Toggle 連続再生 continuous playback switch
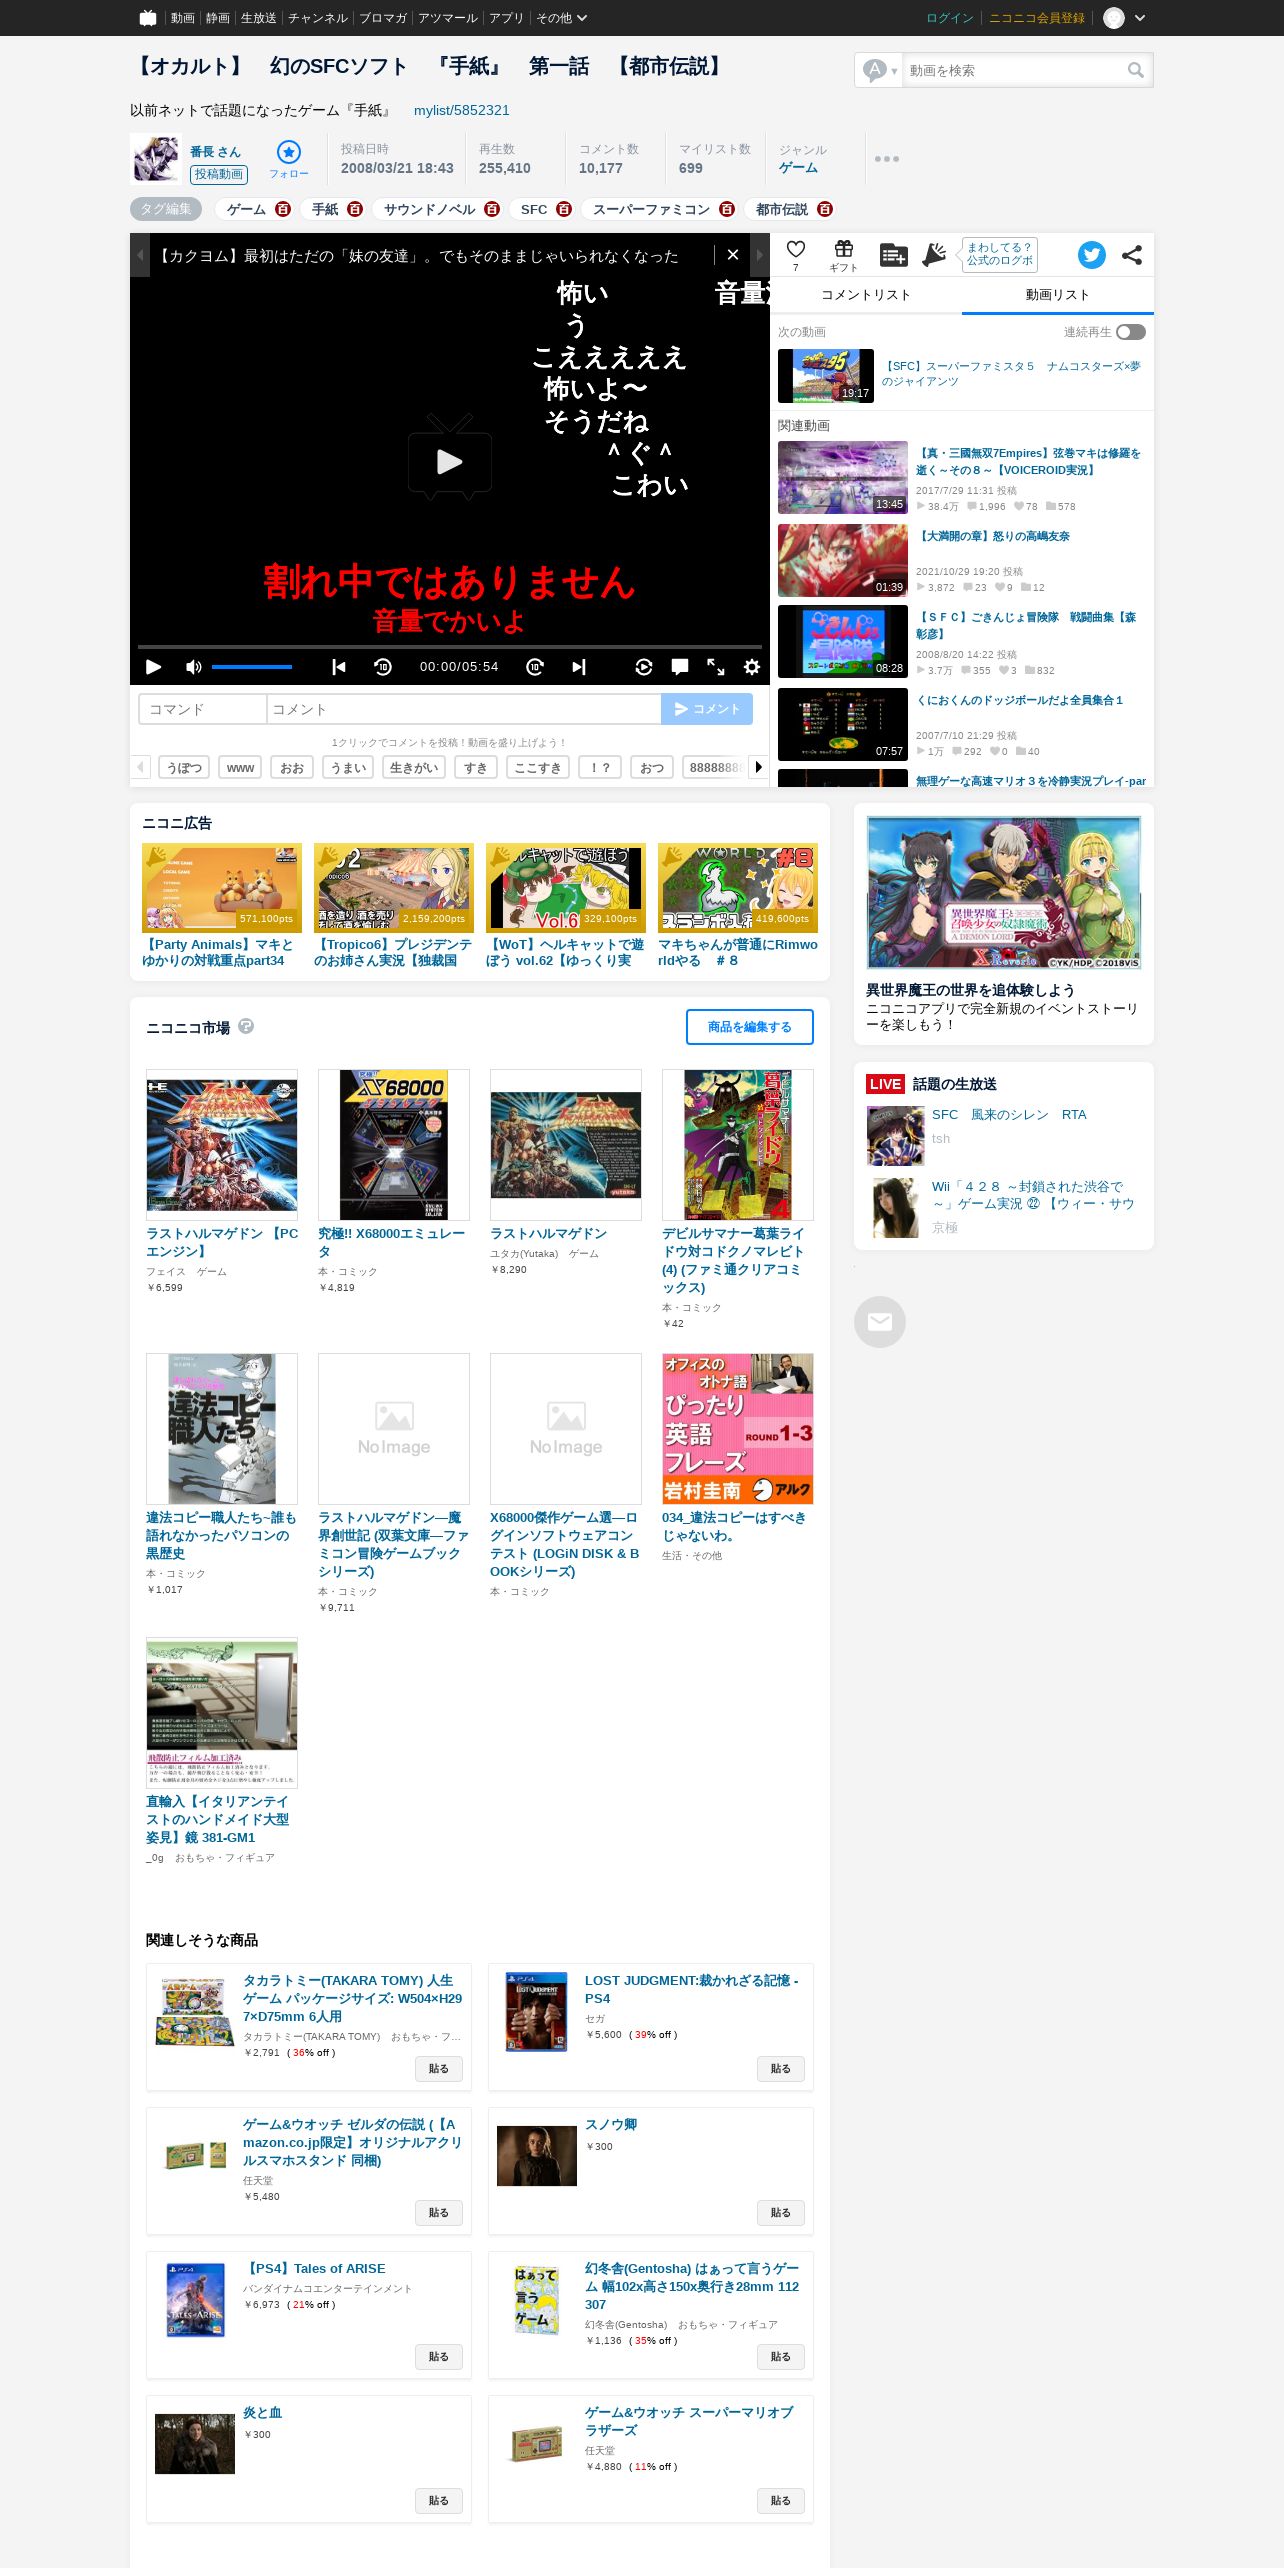 pyautogui.click(x=1131, y=332)
